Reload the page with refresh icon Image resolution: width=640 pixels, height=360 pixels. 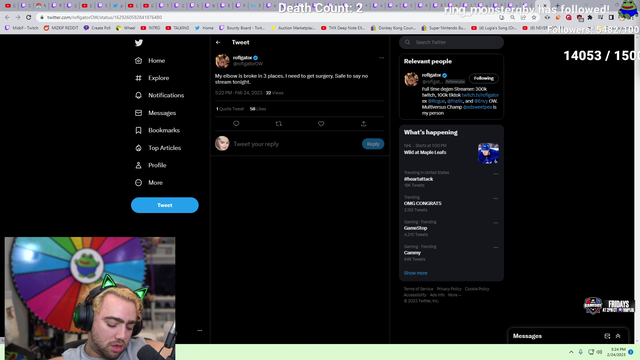tap(28, 17)
